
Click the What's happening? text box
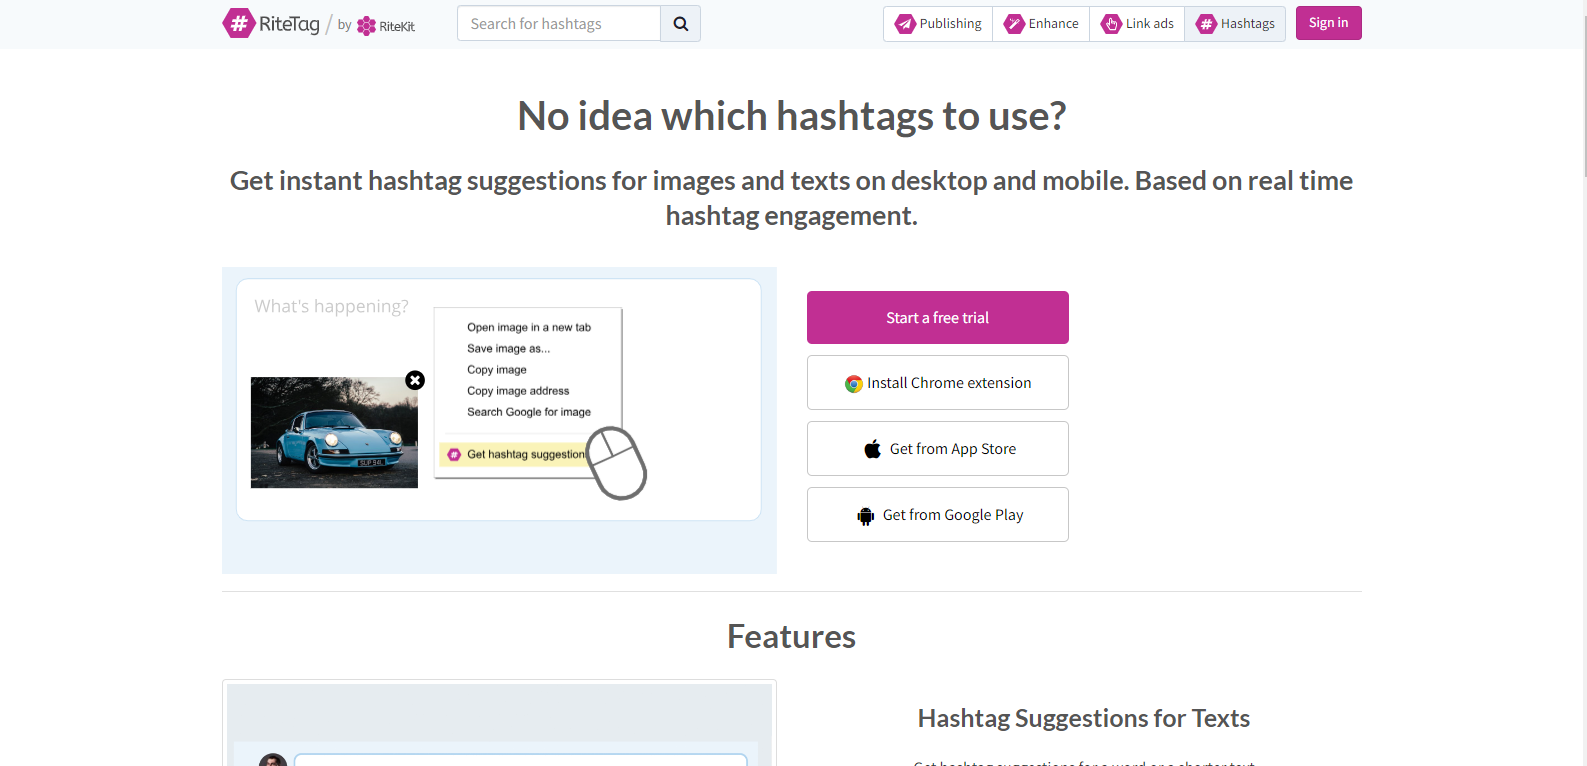click(x=331, y=306)
